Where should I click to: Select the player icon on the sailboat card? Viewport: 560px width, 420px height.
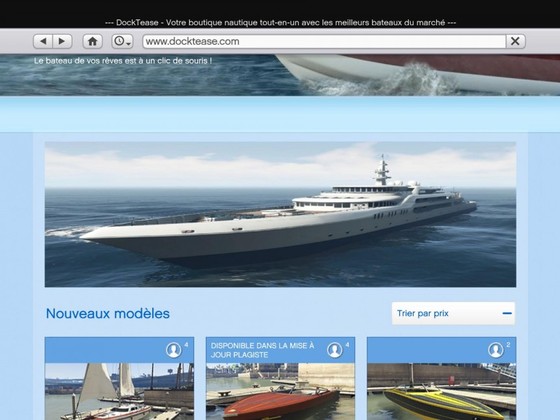[x=174, y=350]
